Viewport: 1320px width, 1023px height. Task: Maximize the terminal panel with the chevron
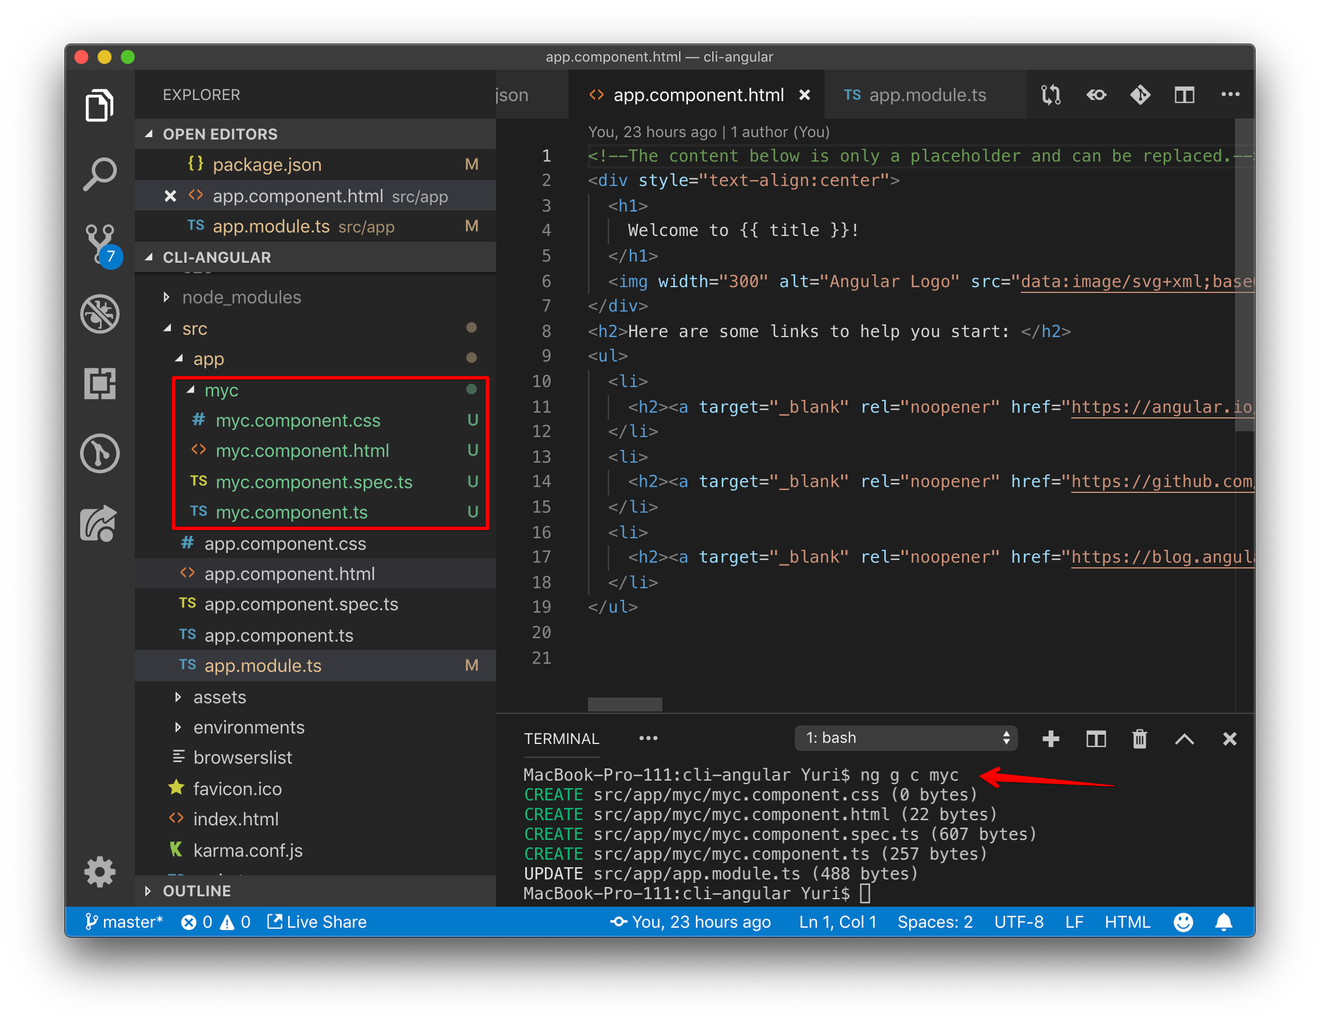tap(1184, 738)
